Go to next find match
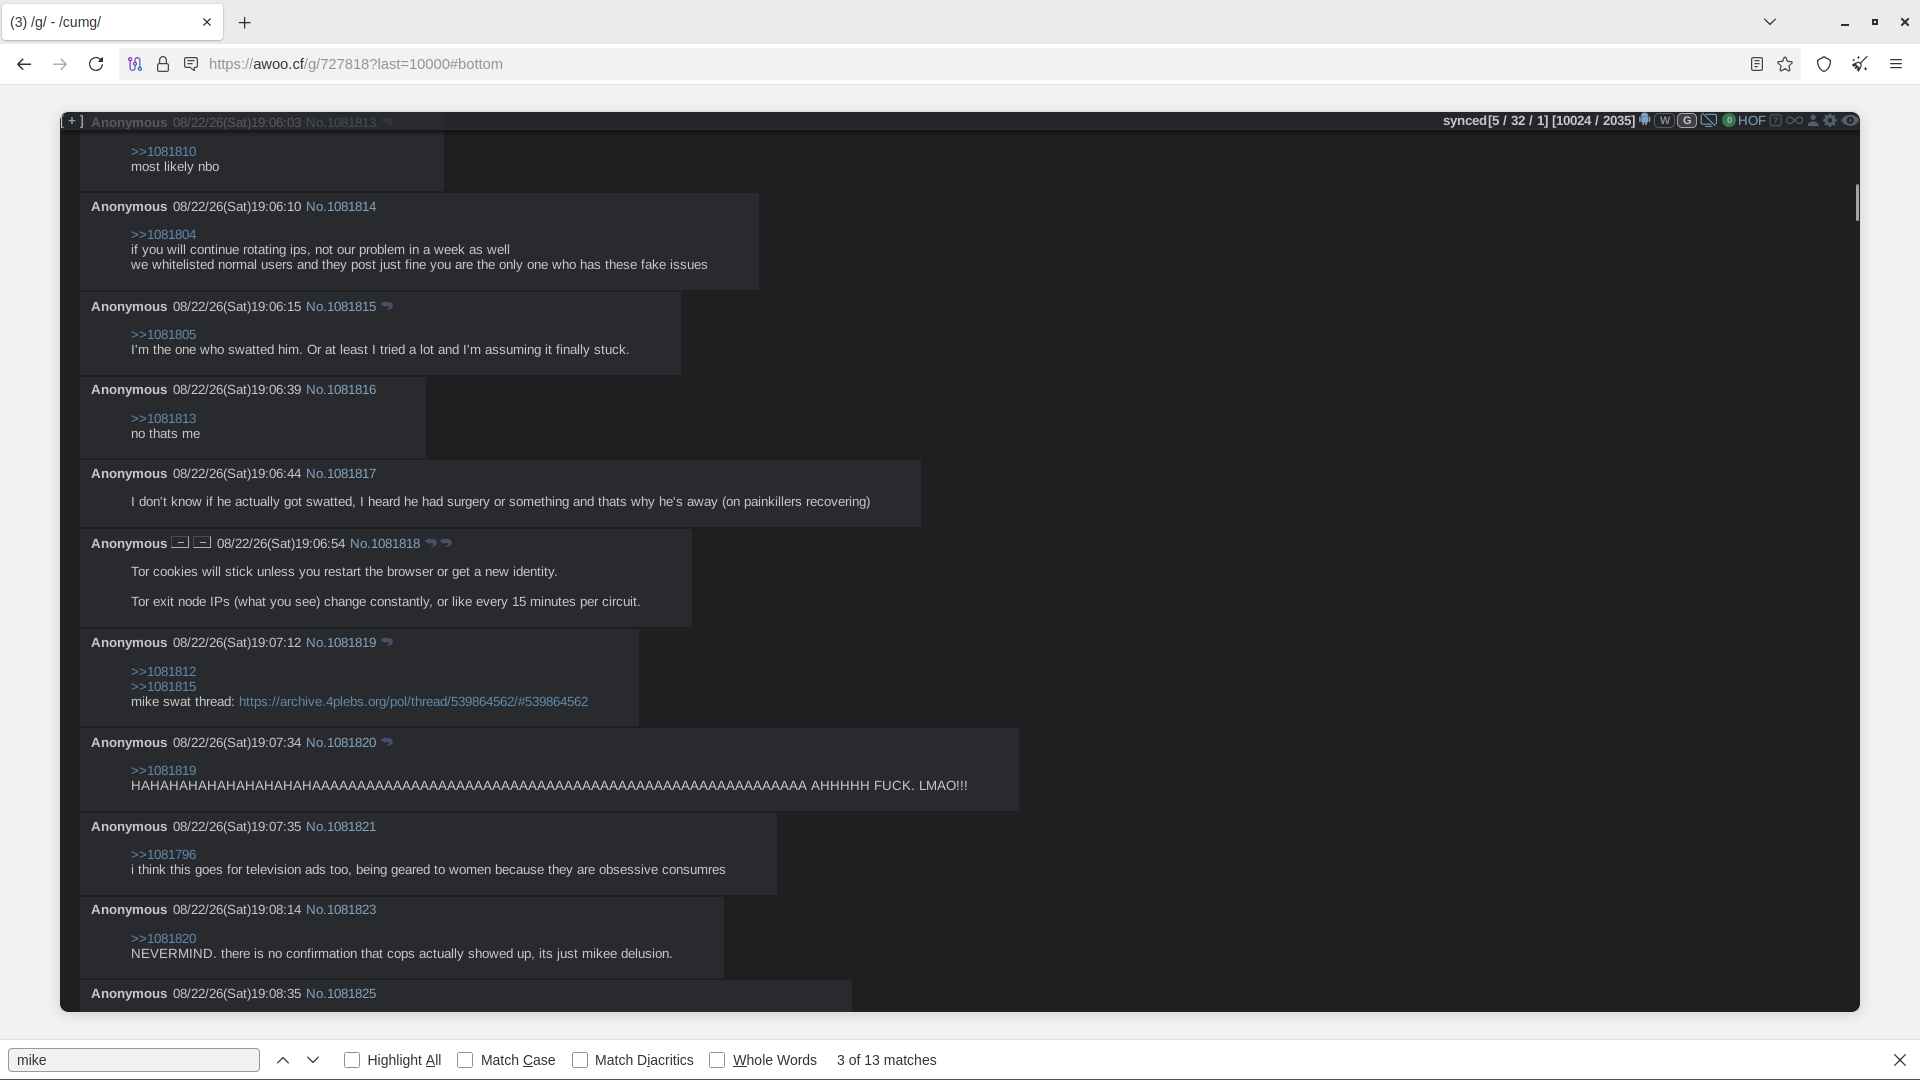The image size is (1920, 1080). (x=313, y=1060)
